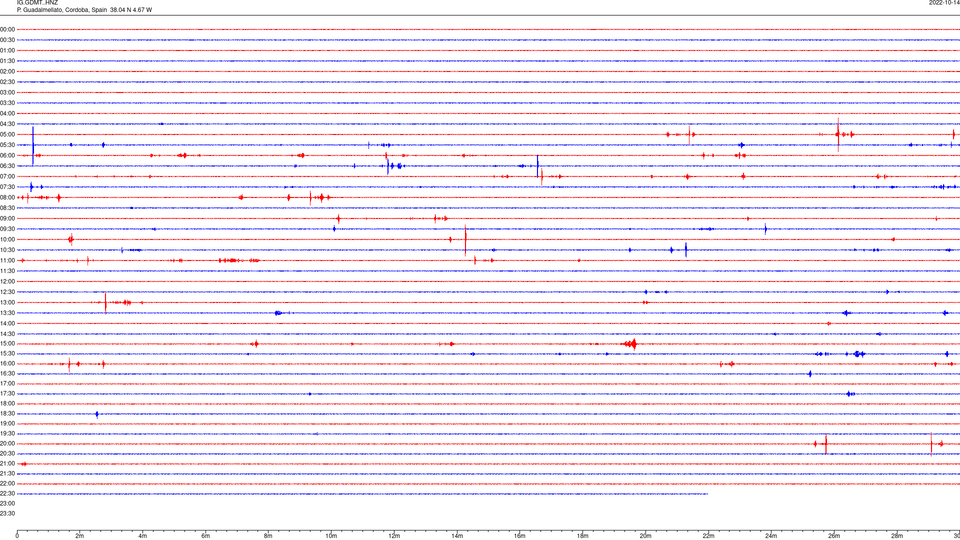The image size is (960, 540).
Task: Click the '12m' x-axis tick label
Action: pyautogui.click(x=394, y=536)
